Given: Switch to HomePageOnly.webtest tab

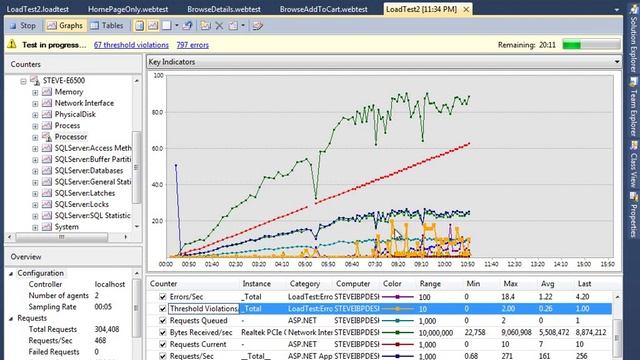Looking at the screenshot, I should (128, 9).
